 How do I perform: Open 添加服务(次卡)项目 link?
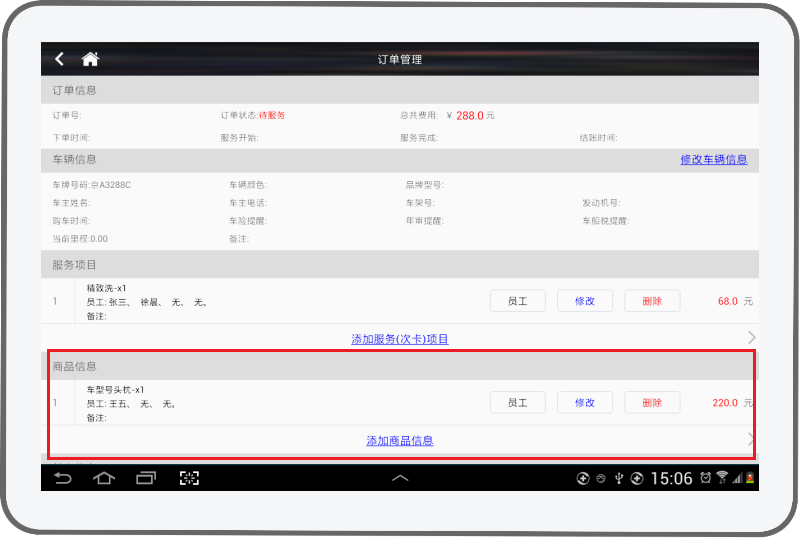click(x=400, y=339)
